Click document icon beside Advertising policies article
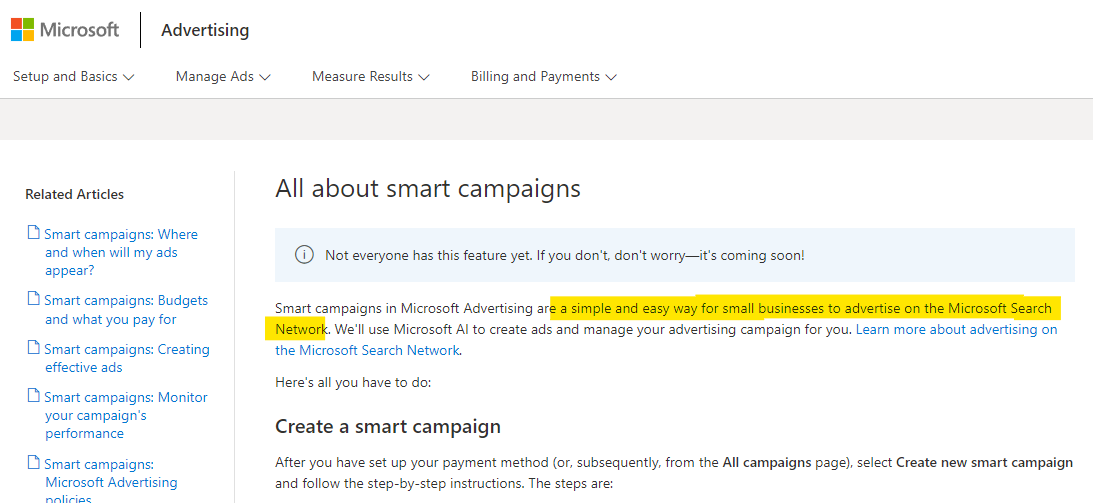Screen dimensions: 1093x503 (x=33, y=463)
